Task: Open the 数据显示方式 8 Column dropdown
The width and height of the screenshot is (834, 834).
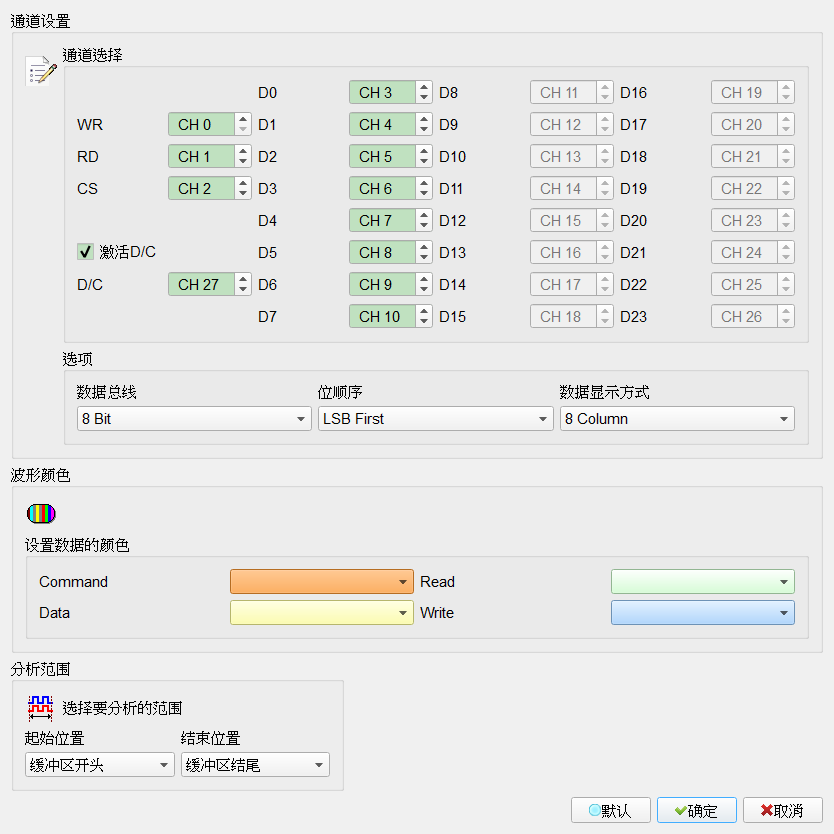Action: click(x=677, y=419)
